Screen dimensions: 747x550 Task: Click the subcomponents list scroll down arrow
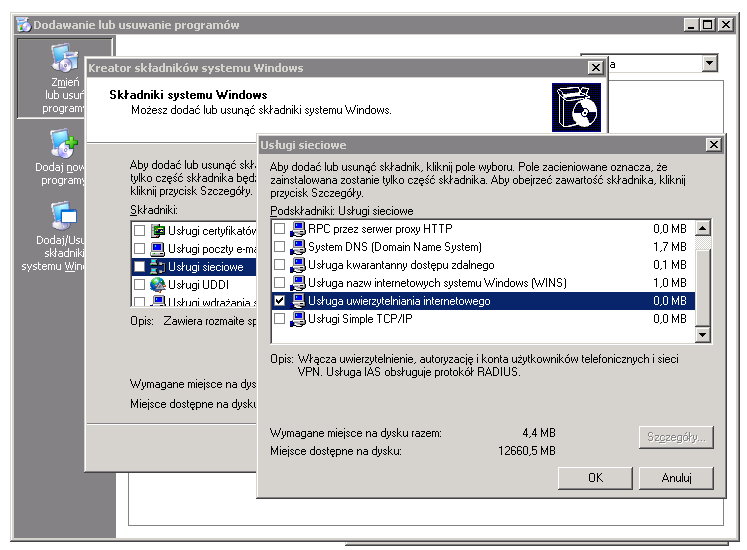[703, 335]
